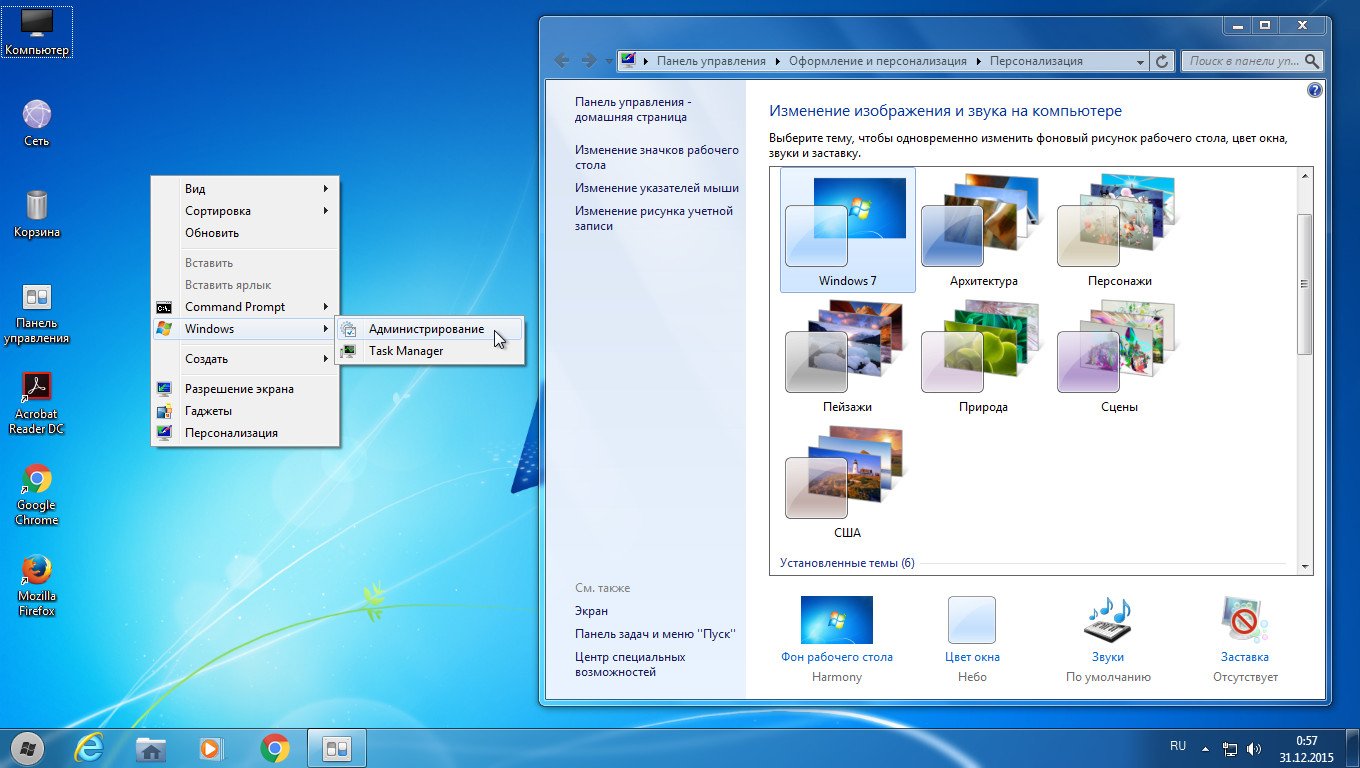Viewport: 1360px width, 768px height.
Task: Click the theme list scrollbar up arrow
Action: pos(1304,176)
